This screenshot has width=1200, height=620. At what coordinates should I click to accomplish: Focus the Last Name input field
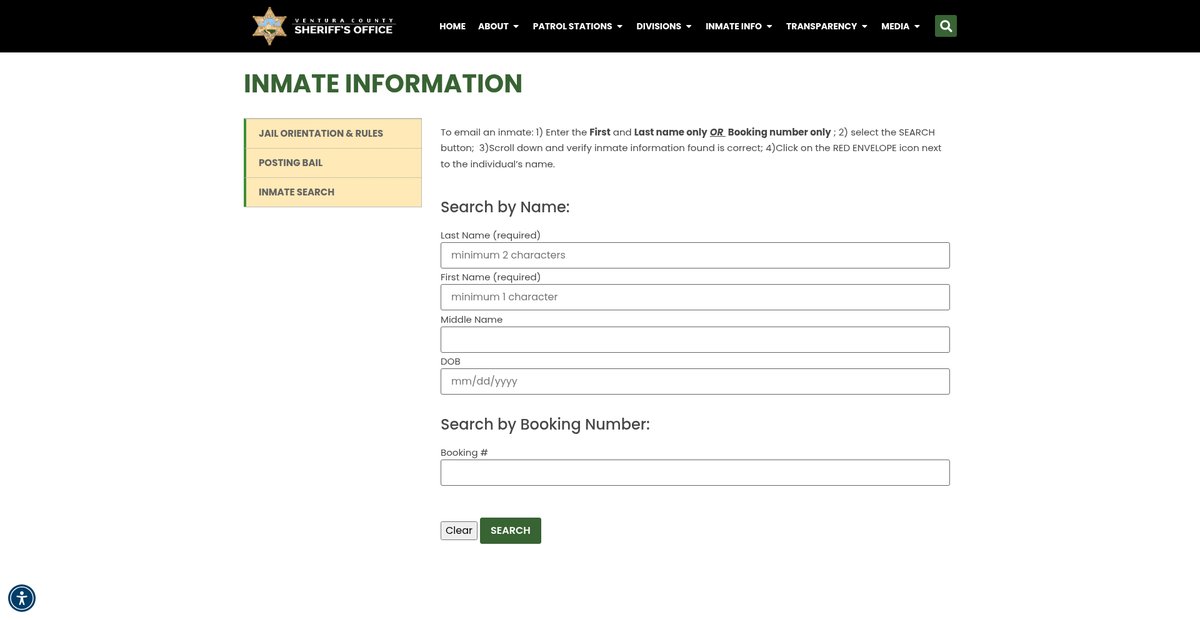point(695,255)
